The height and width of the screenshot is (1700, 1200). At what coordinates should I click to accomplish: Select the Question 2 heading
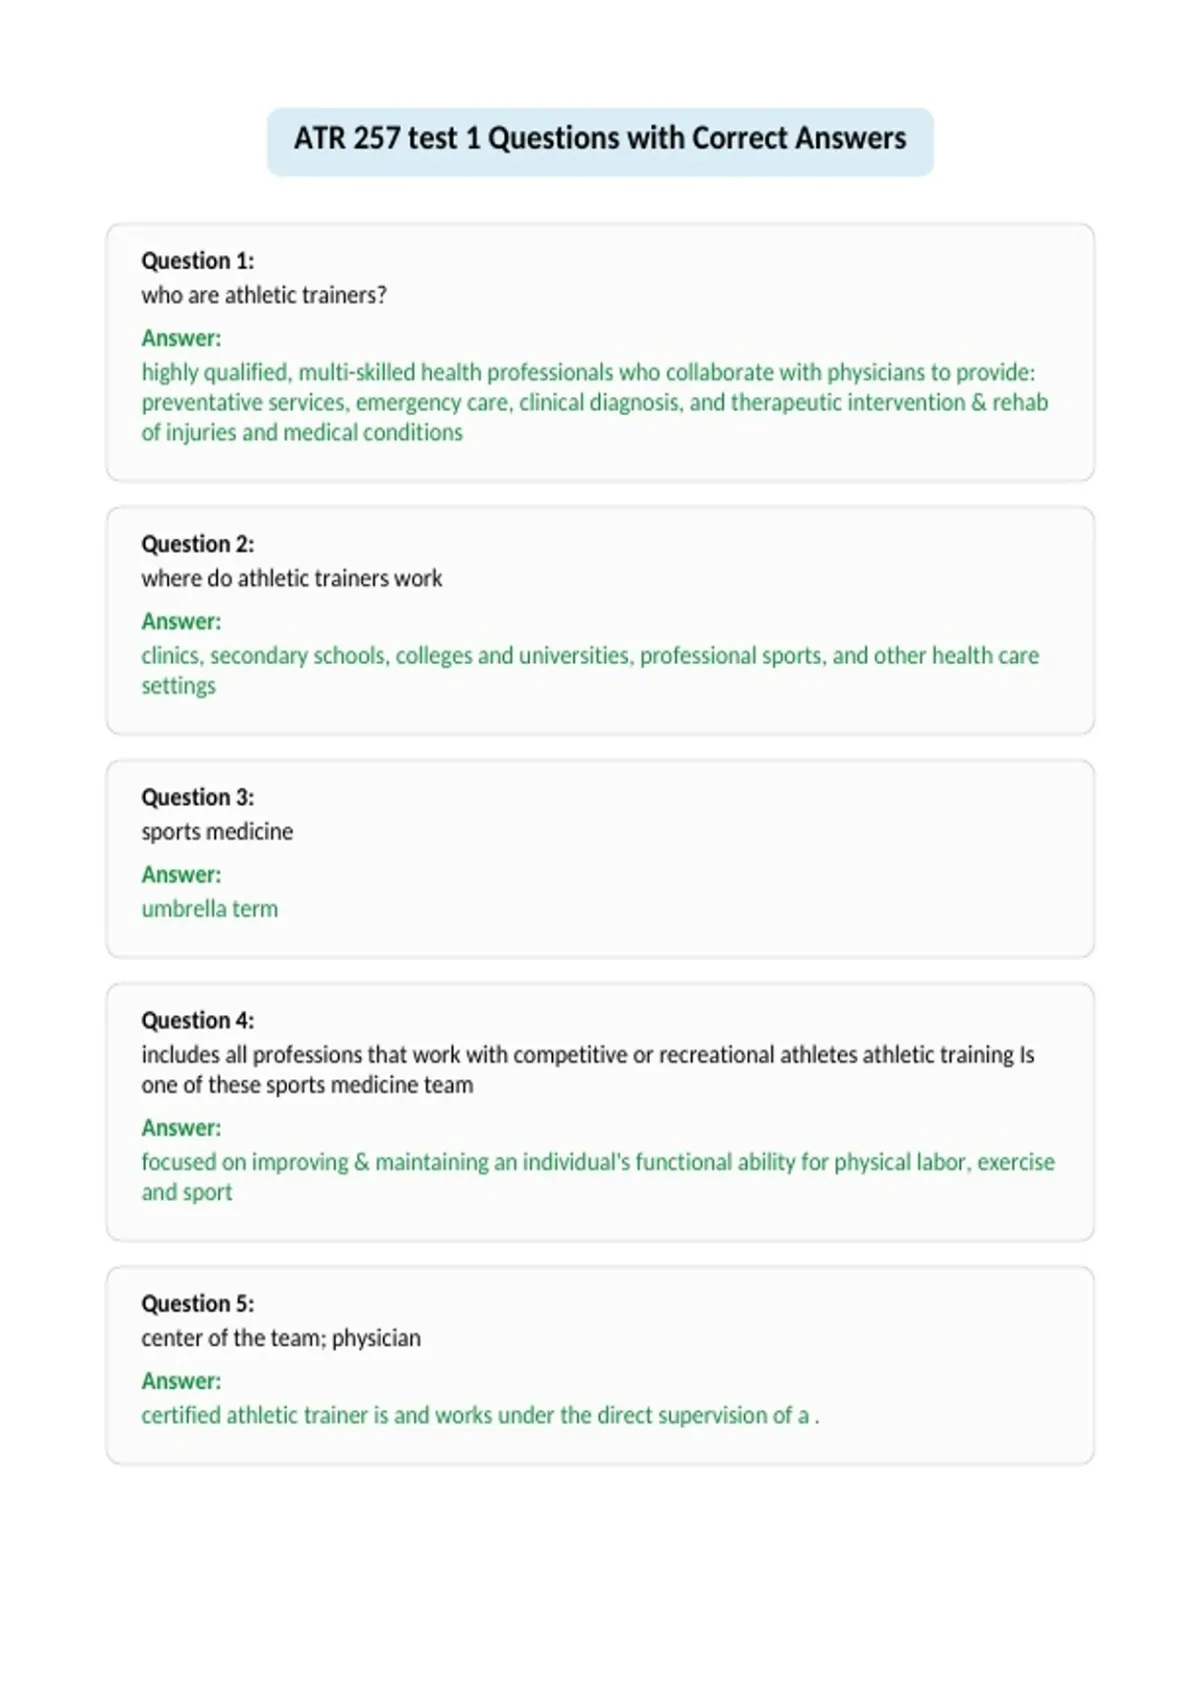(x=198, y=544)
